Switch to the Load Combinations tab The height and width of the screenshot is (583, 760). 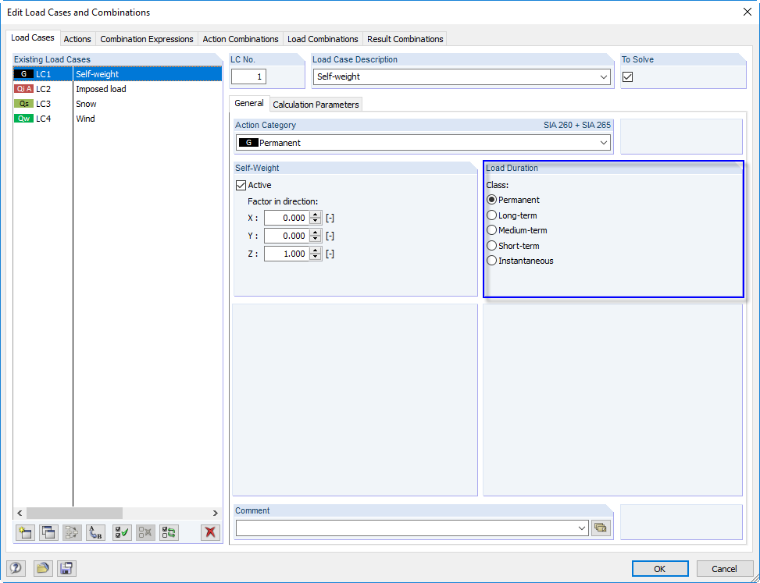click(322, 39)
